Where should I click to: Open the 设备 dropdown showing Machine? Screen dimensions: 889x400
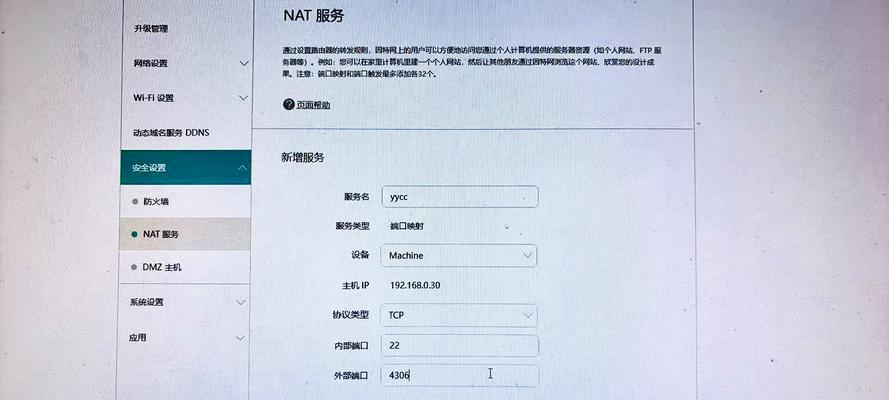tap(459, 256)
